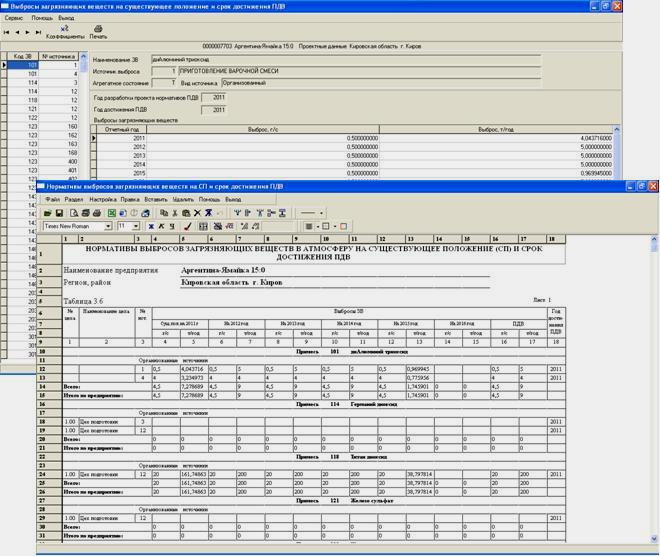Go to first record navigation arrow
Screen dimensions: 660x556
coord(7,32)
